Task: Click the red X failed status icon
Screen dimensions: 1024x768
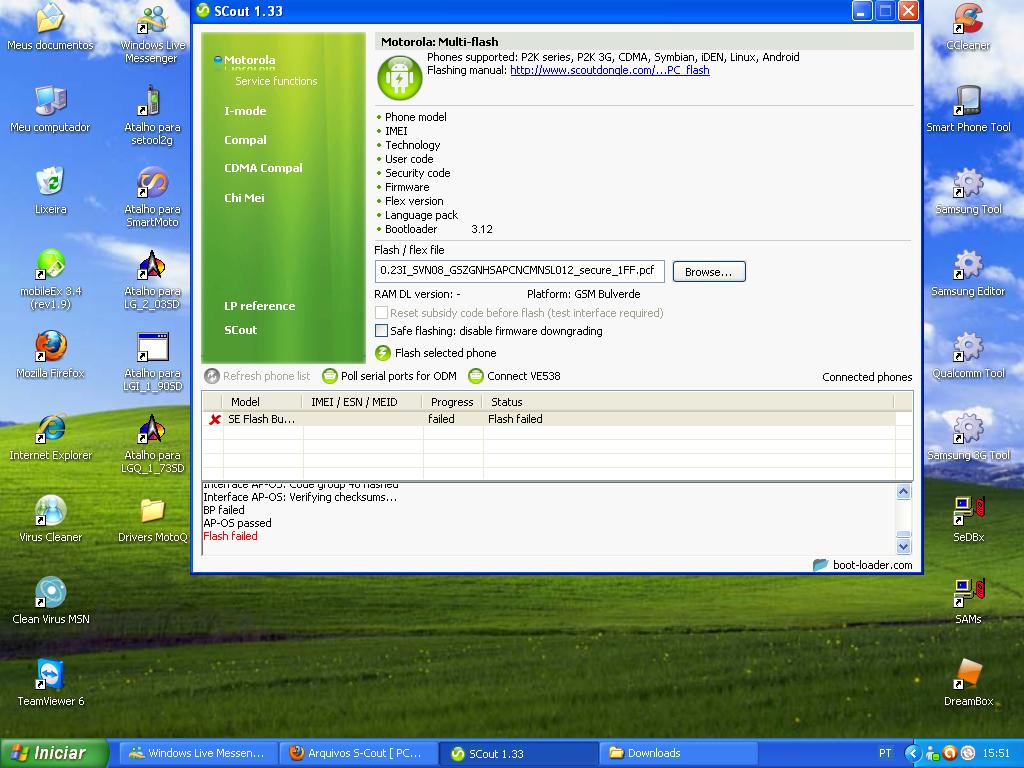Action: pos(214,419)
